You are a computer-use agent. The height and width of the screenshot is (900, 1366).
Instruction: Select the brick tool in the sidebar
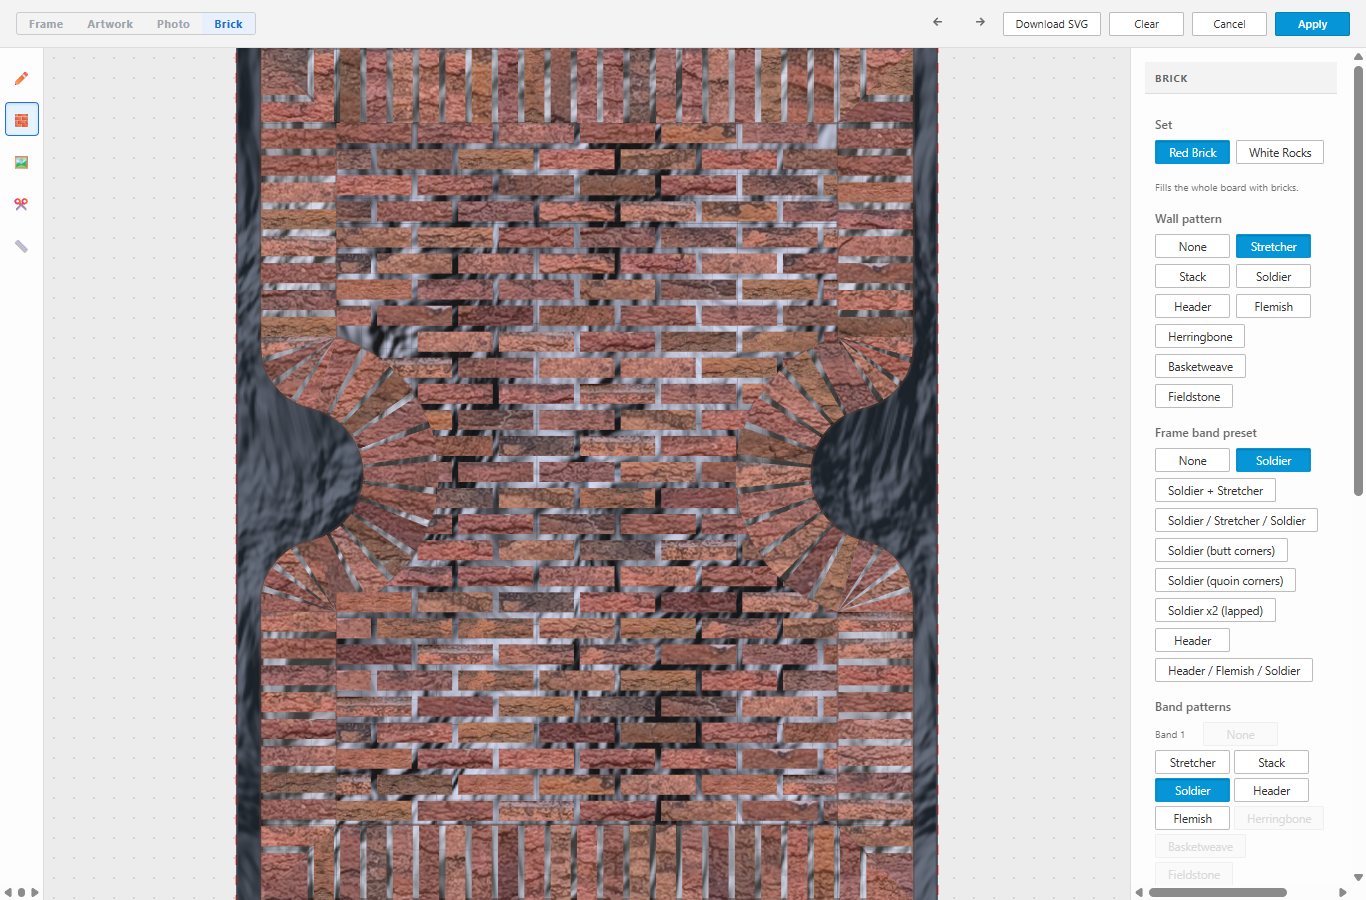[22, 120]
